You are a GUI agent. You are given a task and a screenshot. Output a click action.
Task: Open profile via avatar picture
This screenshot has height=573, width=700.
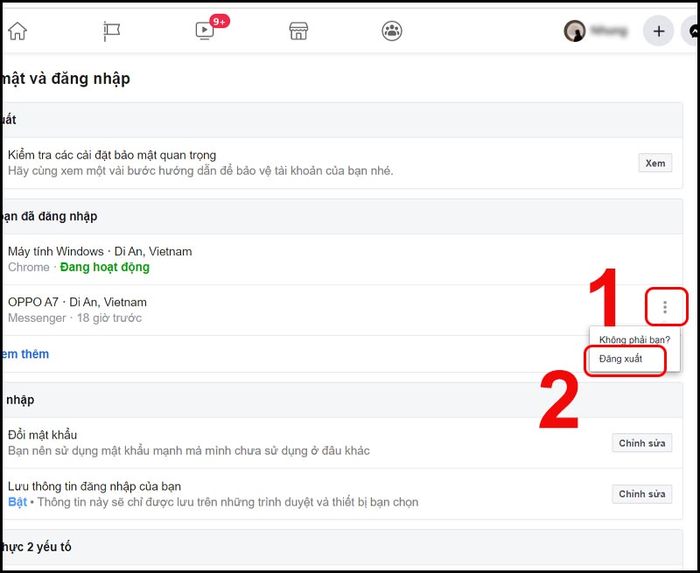[x=575, y=31]
